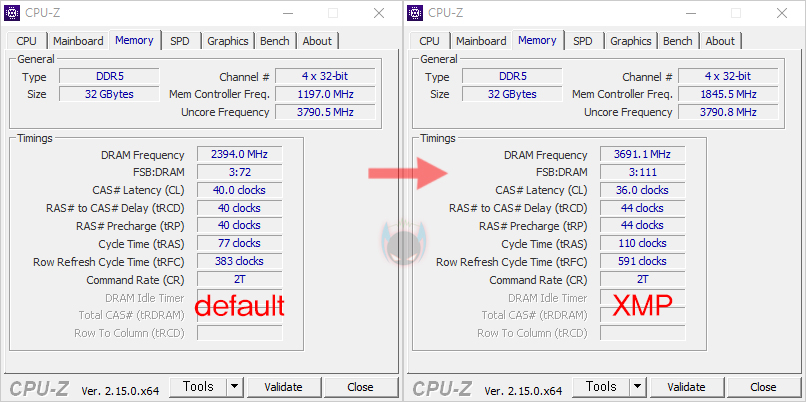
Task: Minimize the left CPU-Z window
Action: pyautogui.click(x=287, y=13)
